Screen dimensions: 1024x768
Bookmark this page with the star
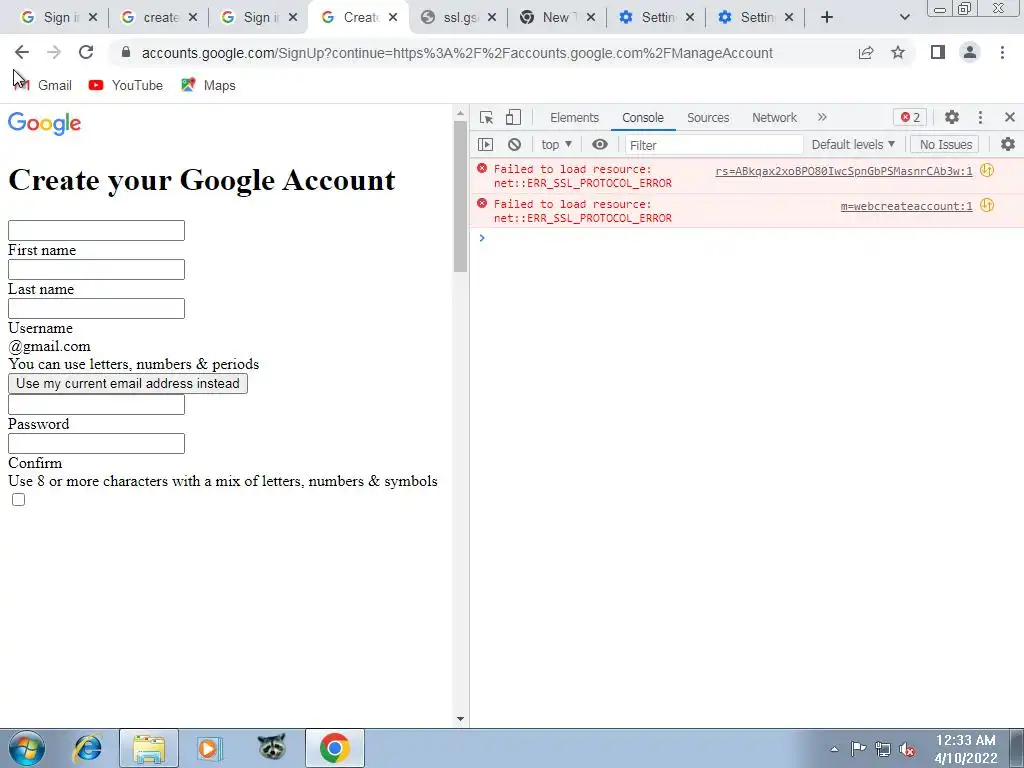898,52
